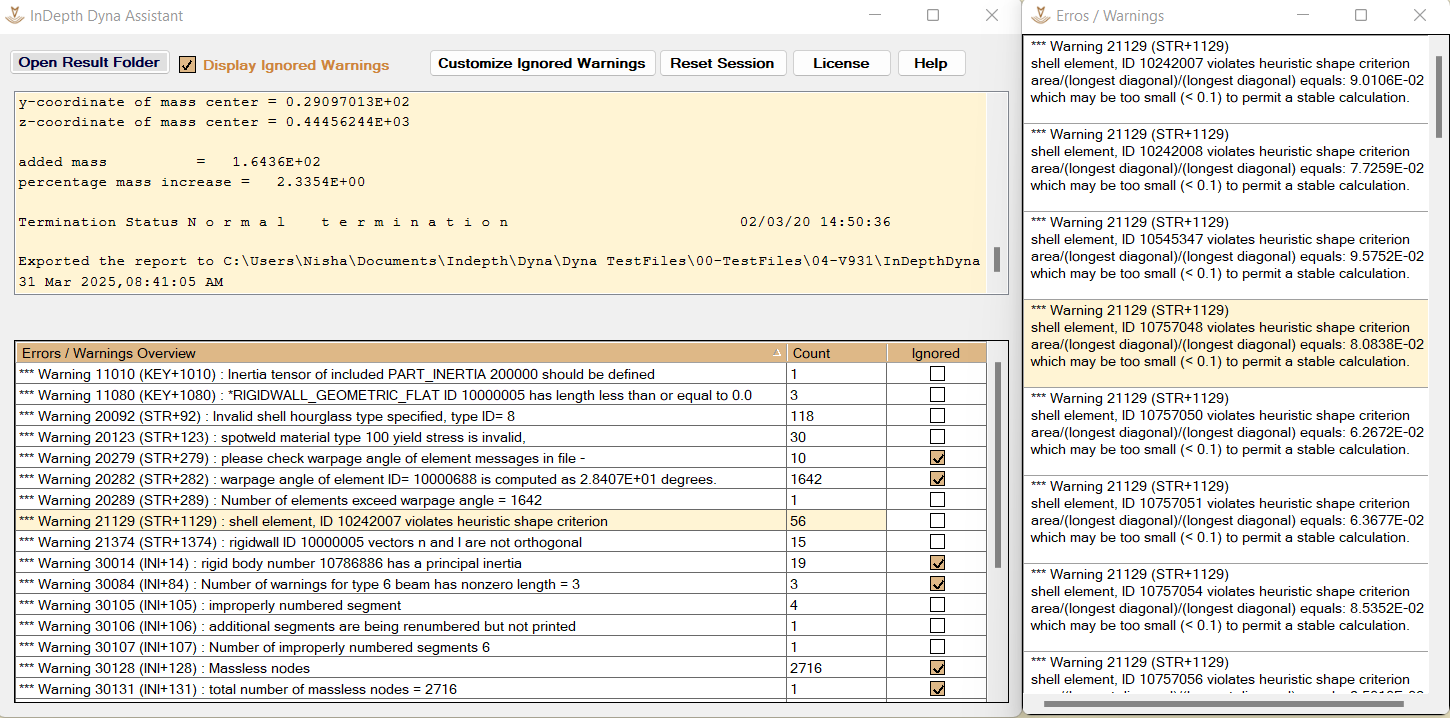Screen dimensions: 1450x718
Task: Select Warning 20092 invalid shell hourglass row
Action: (501, 416)
